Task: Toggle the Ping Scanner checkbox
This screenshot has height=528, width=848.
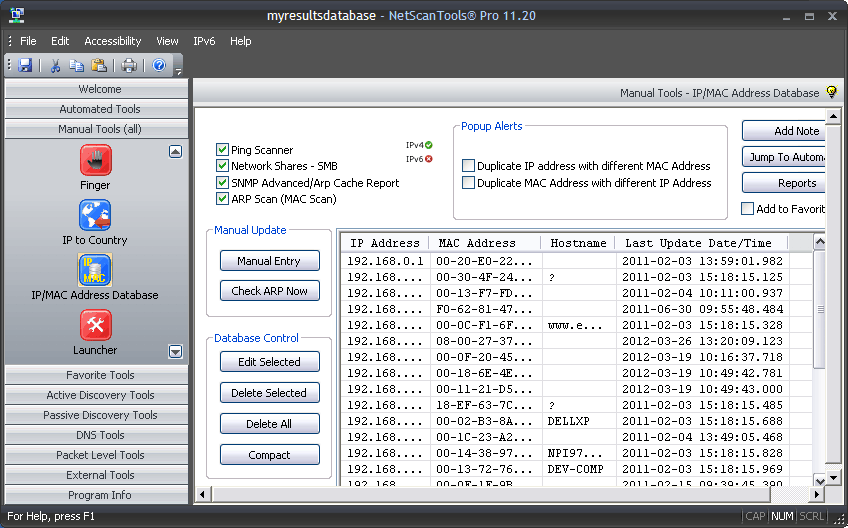Action: (x=222, y=150)
